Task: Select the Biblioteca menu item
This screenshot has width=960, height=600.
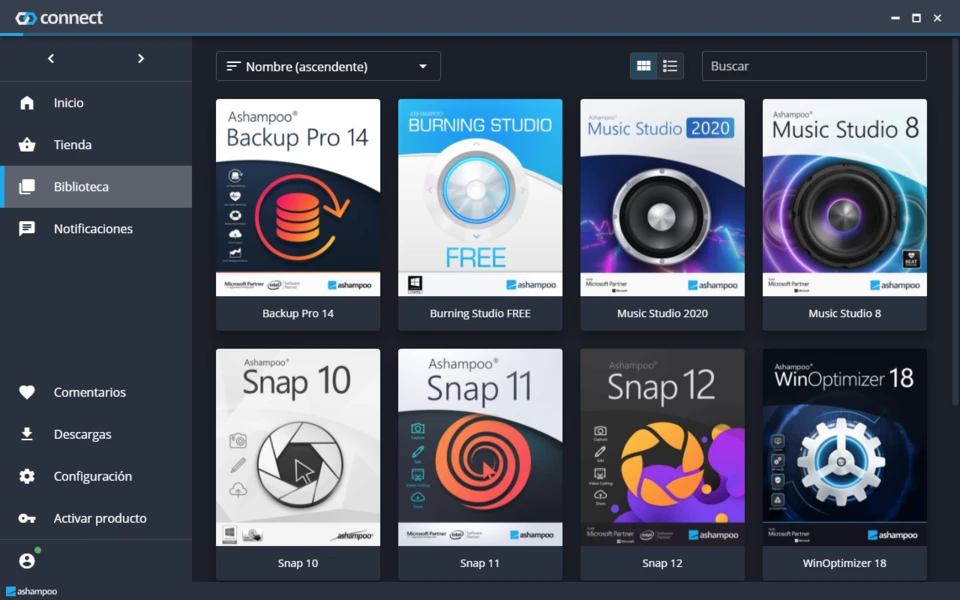Action: pyautogui.click(x=96, y=187)
